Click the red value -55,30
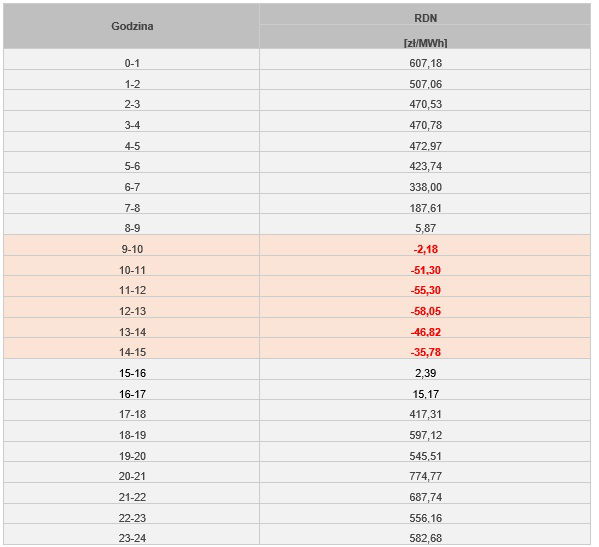Viewport: 599px width, 547px height. coord(426,290)
